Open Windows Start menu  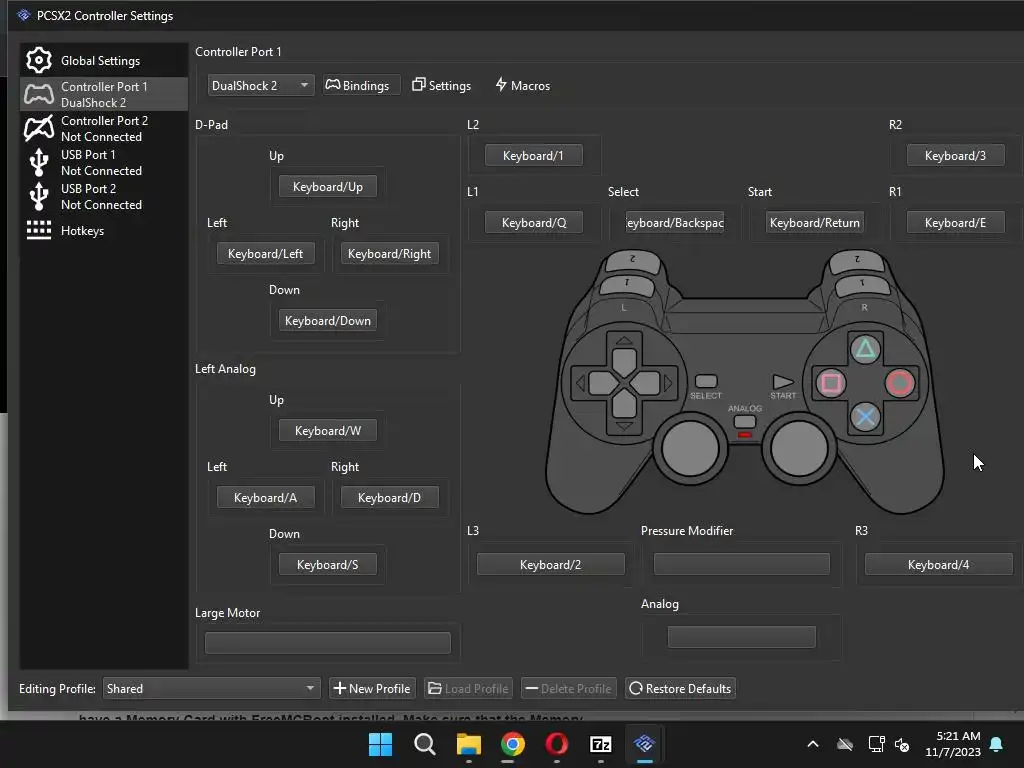click(380, 744)
